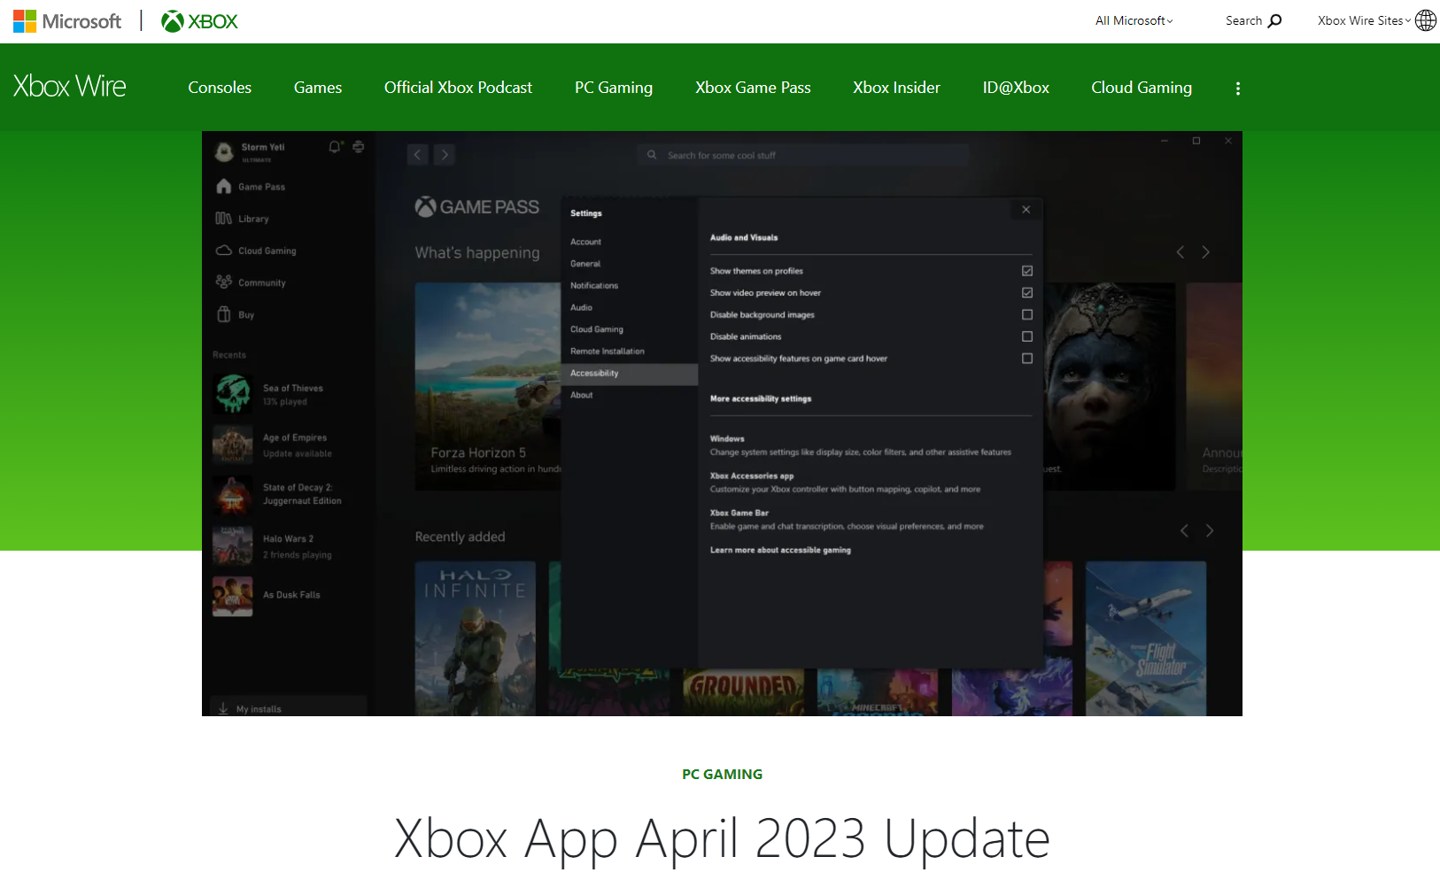Toggle Show themes on profiles checkbox

1027,271
